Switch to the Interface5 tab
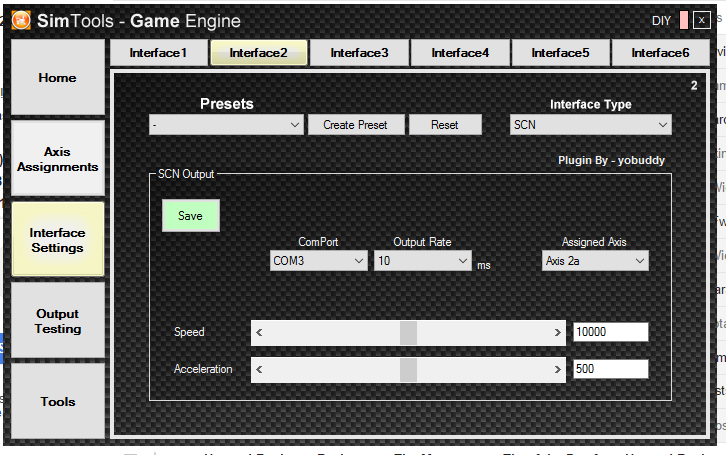Image resolution: width=726 pixels, height=455 pixels. pos(560,53)
